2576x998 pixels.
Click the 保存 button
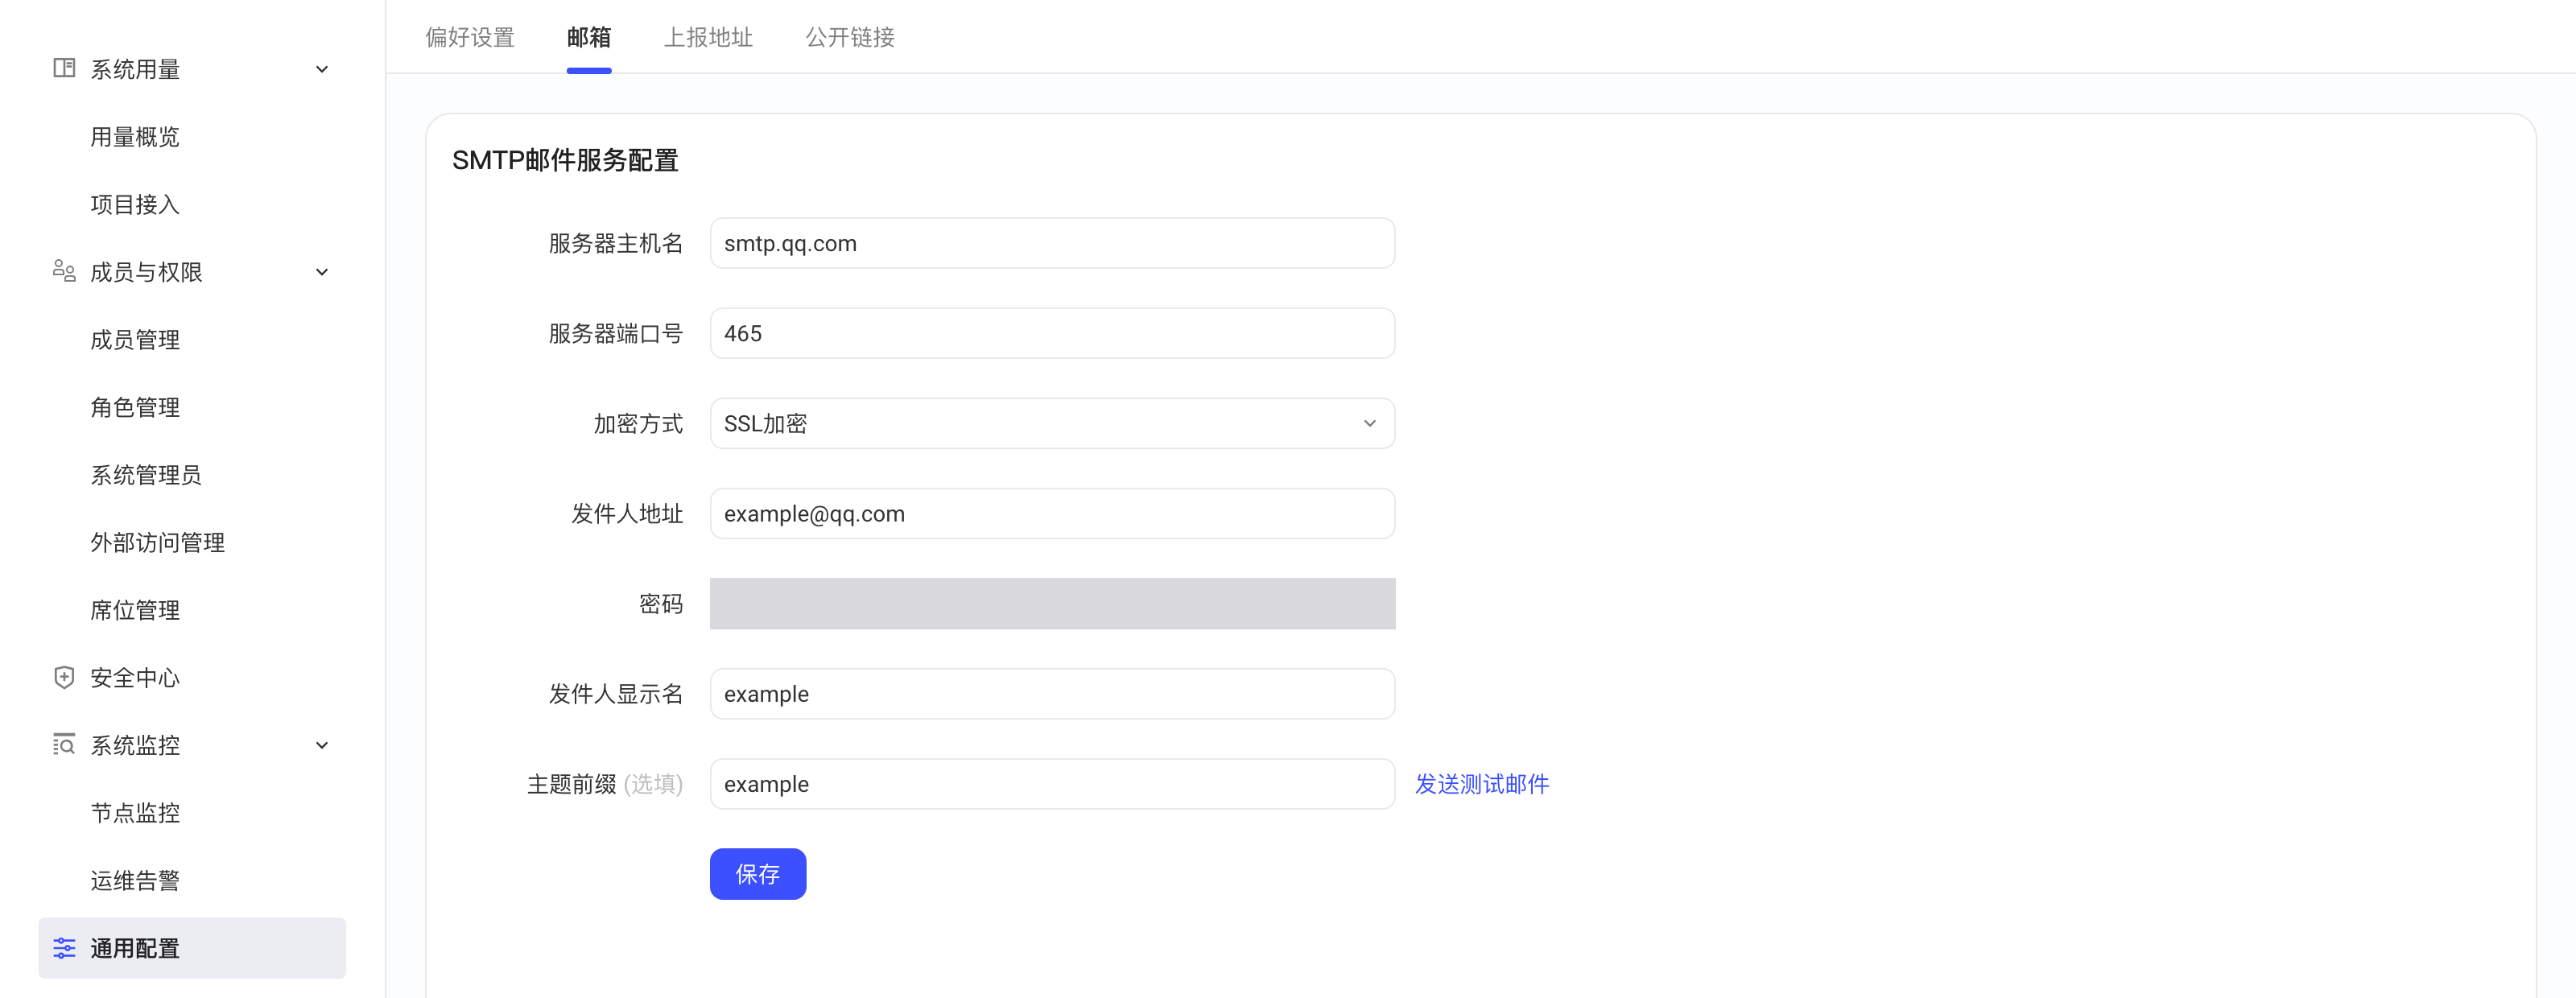[x=758, y=873]
